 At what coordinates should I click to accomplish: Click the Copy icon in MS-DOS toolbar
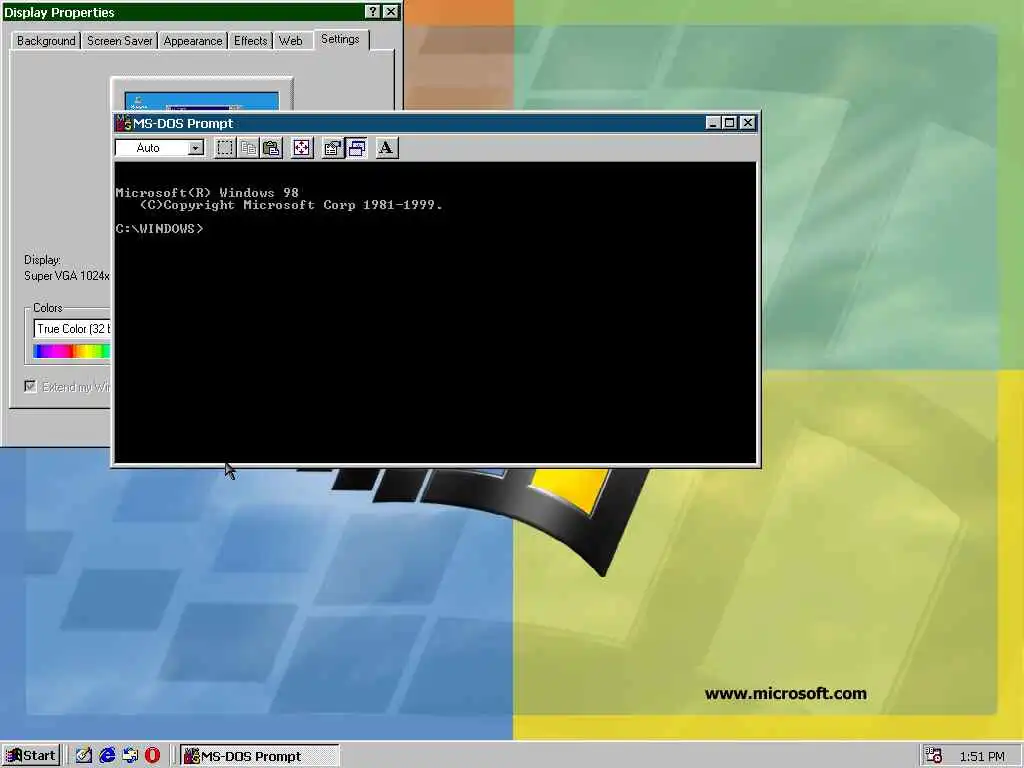click(248, 148)
